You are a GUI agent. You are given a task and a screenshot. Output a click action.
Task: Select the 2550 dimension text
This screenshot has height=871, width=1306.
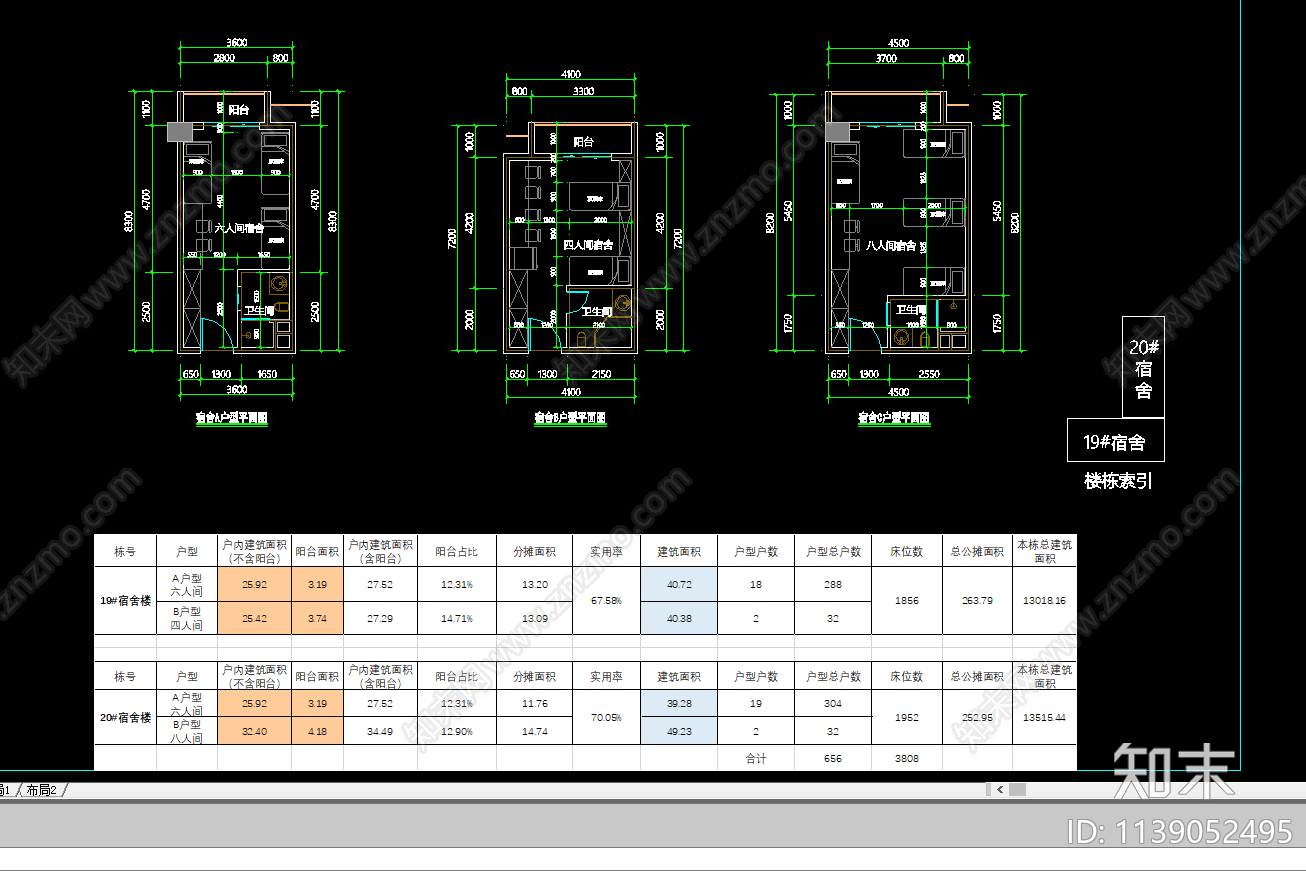pyautogui.click(x=927, y=374)
